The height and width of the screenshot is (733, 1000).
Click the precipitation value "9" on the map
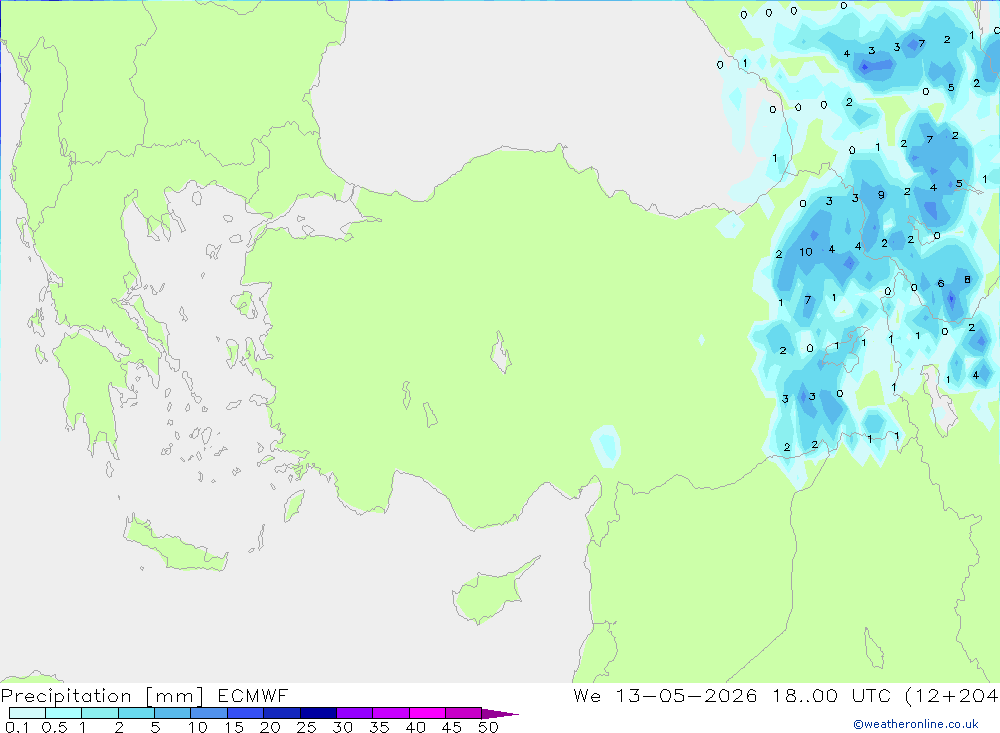point(881,195)
